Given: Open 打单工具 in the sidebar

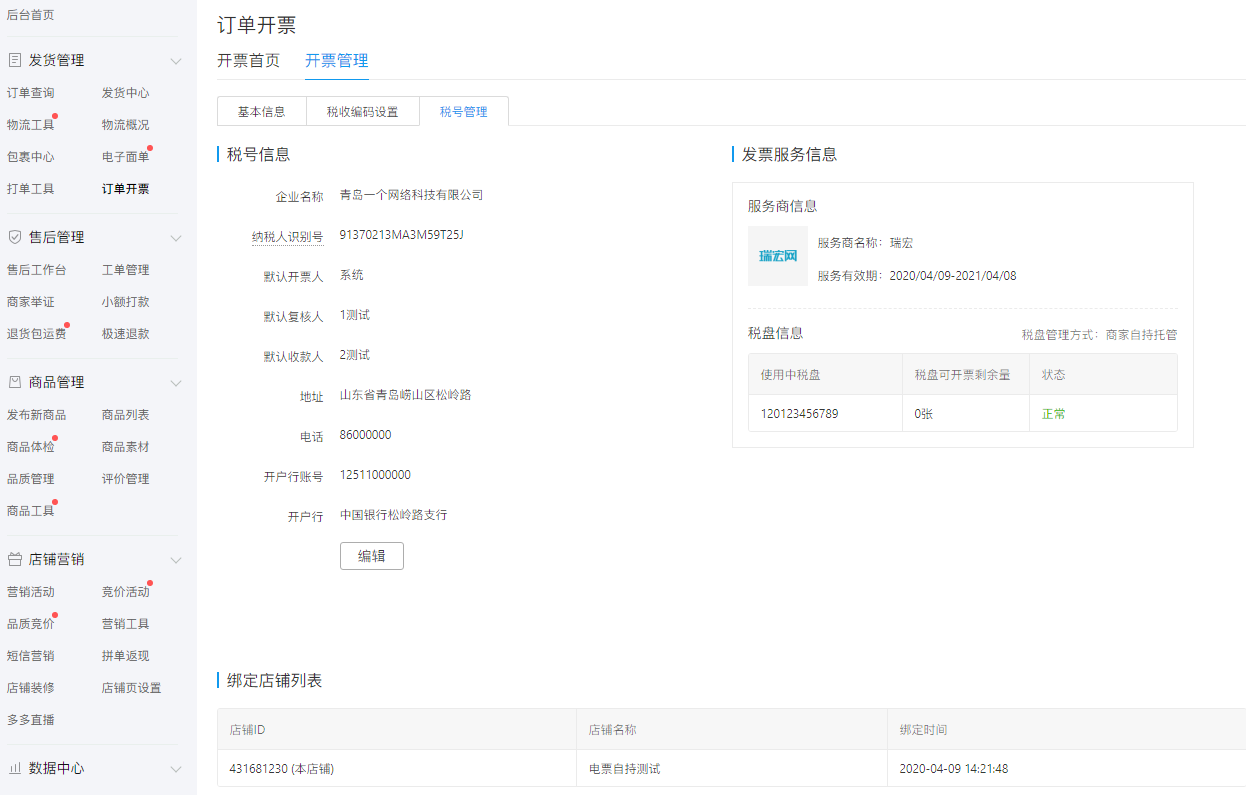Looking at the screenshot, I should tap(31, 189).
